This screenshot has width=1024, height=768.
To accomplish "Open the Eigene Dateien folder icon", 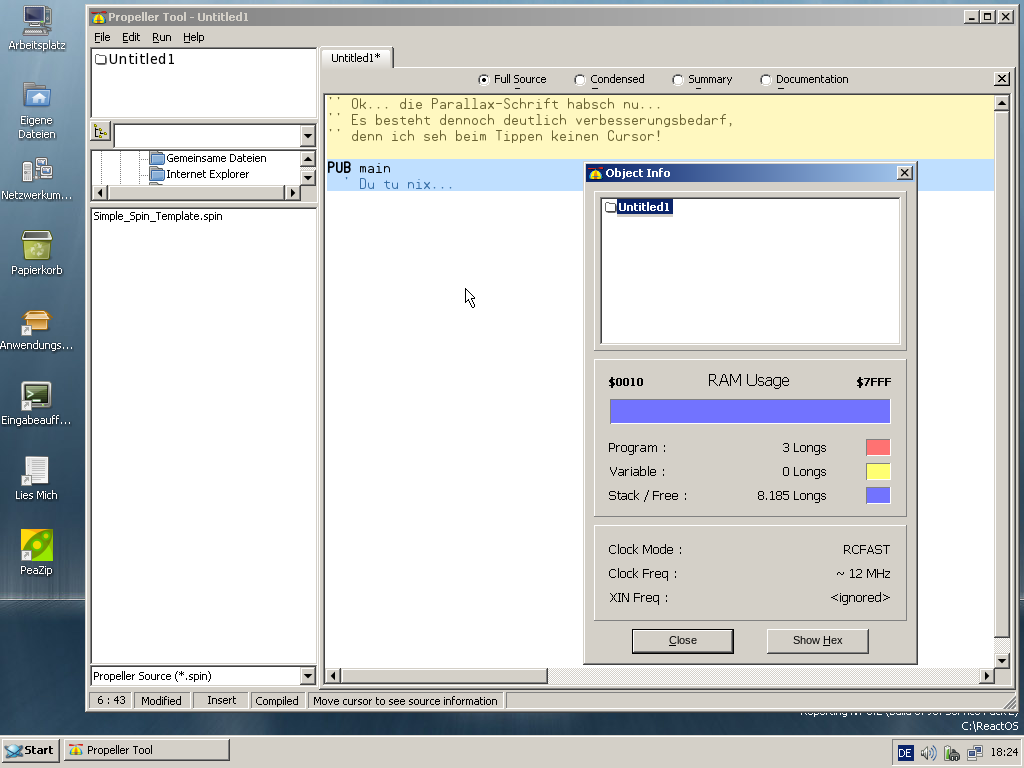I will (37, 96).
